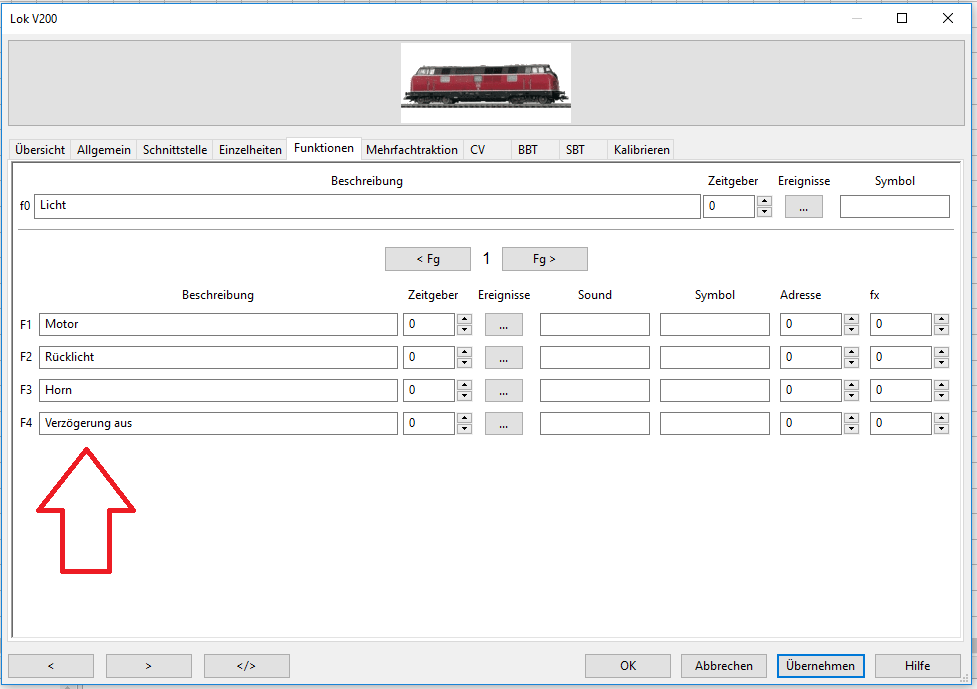Click the F4 description field Verzögerung aus
Image resolution: width=977 pixels, height=689 pixels.
pos(218,424)
